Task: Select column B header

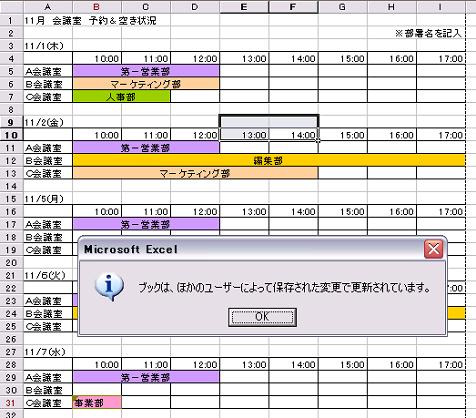Action: [97, 7]
